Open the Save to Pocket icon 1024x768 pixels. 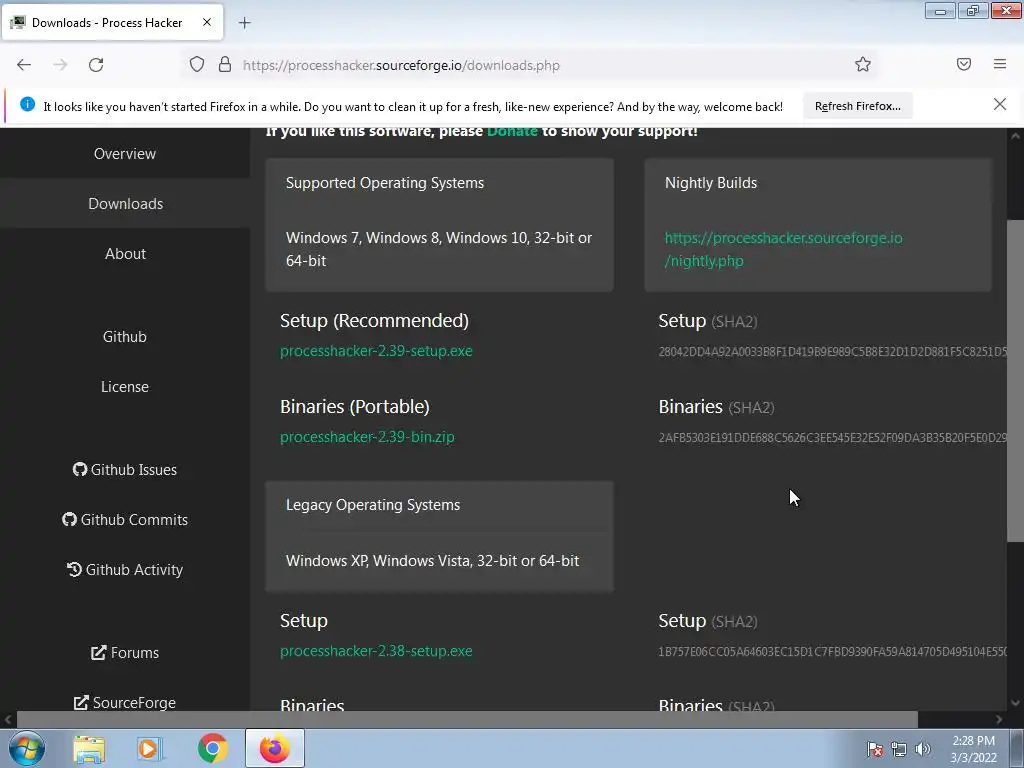tap(964, 64)
